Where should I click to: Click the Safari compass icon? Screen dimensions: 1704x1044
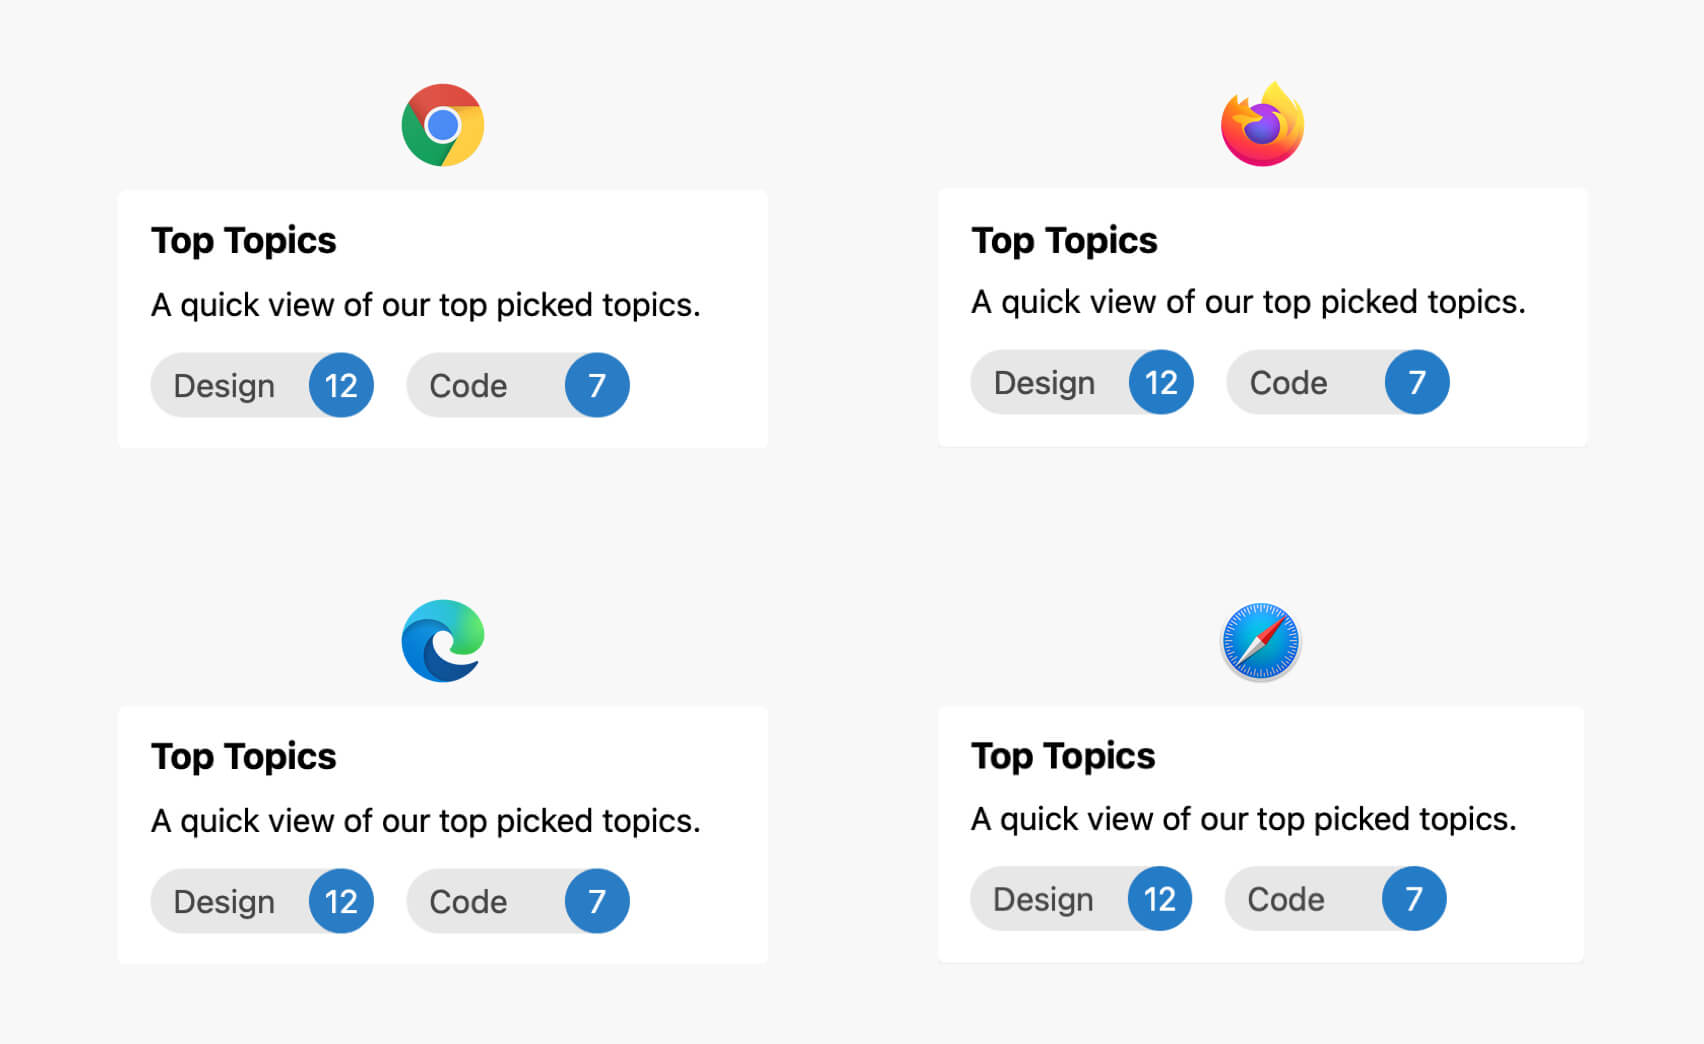click(1261, 641)
